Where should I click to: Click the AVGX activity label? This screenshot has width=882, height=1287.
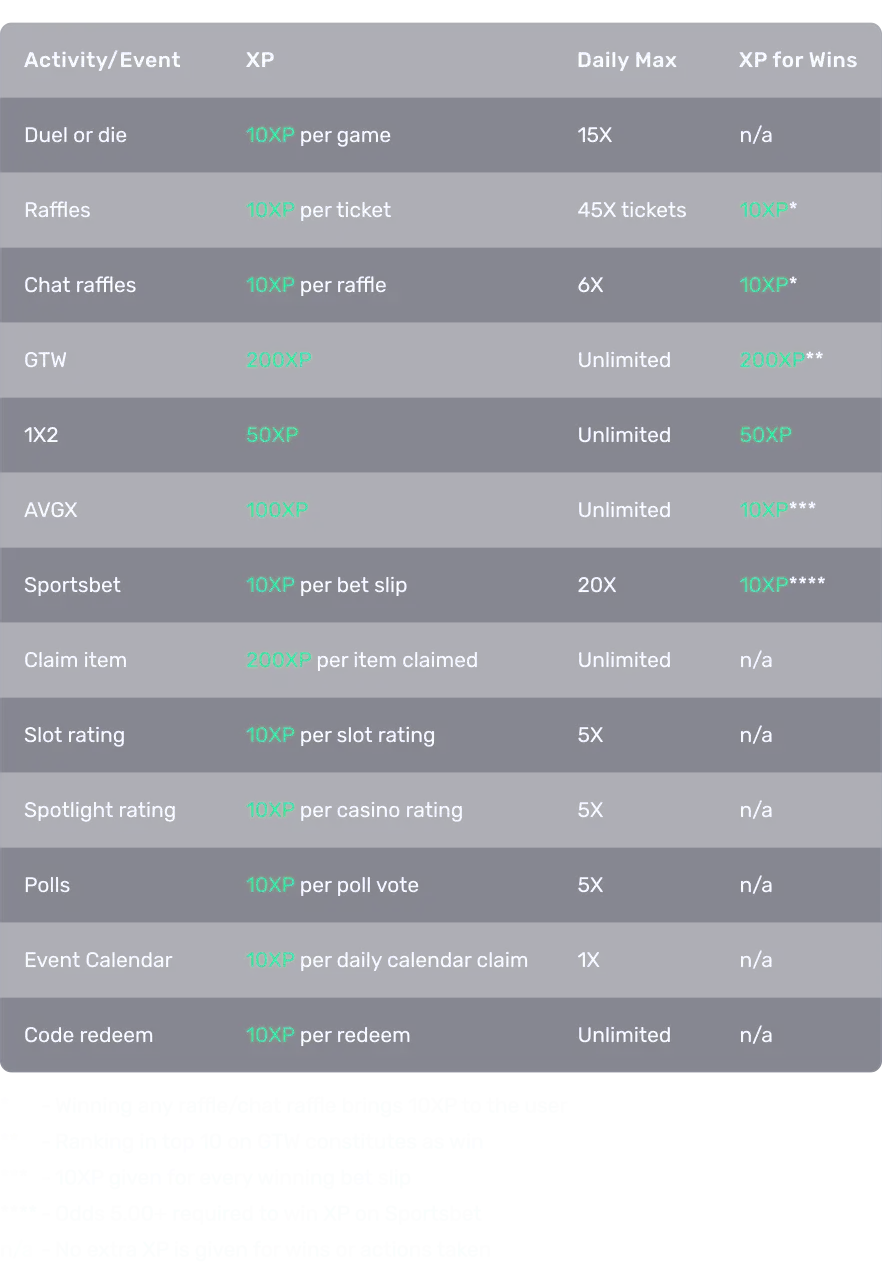click(x=50, y=510)
